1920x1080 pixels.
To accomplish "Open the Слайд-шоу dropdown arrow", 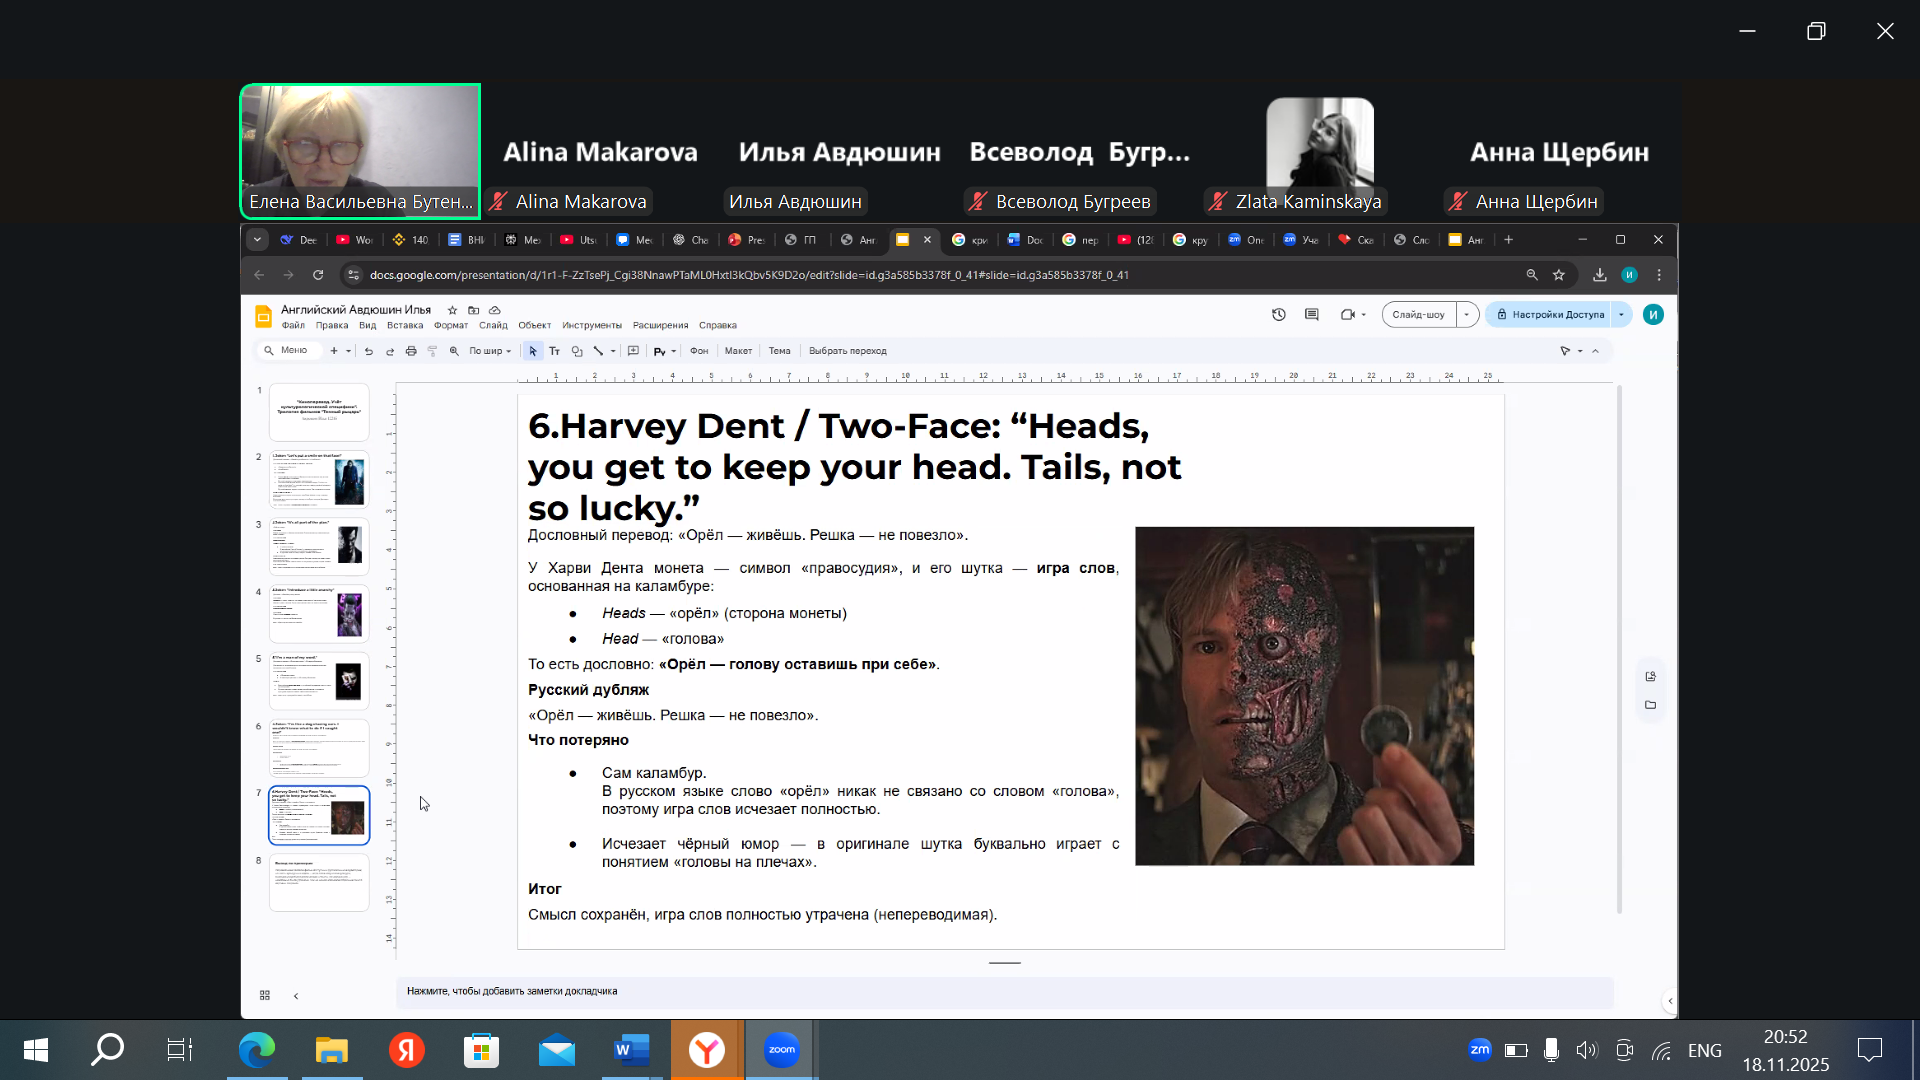I will (1467, 314).
